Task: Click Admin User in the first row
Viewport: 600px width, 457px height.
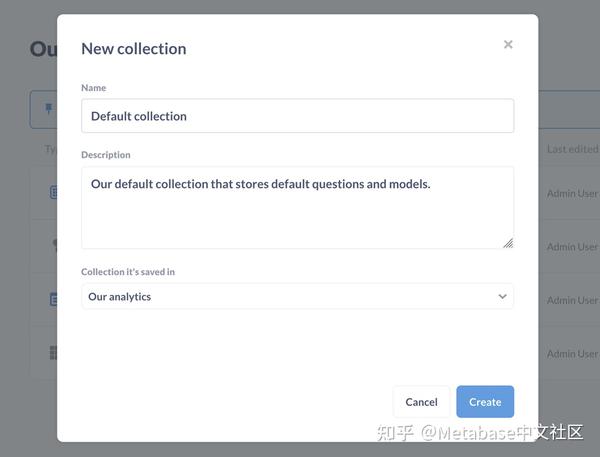Action: pyautogui.click(x=572, y=193)
